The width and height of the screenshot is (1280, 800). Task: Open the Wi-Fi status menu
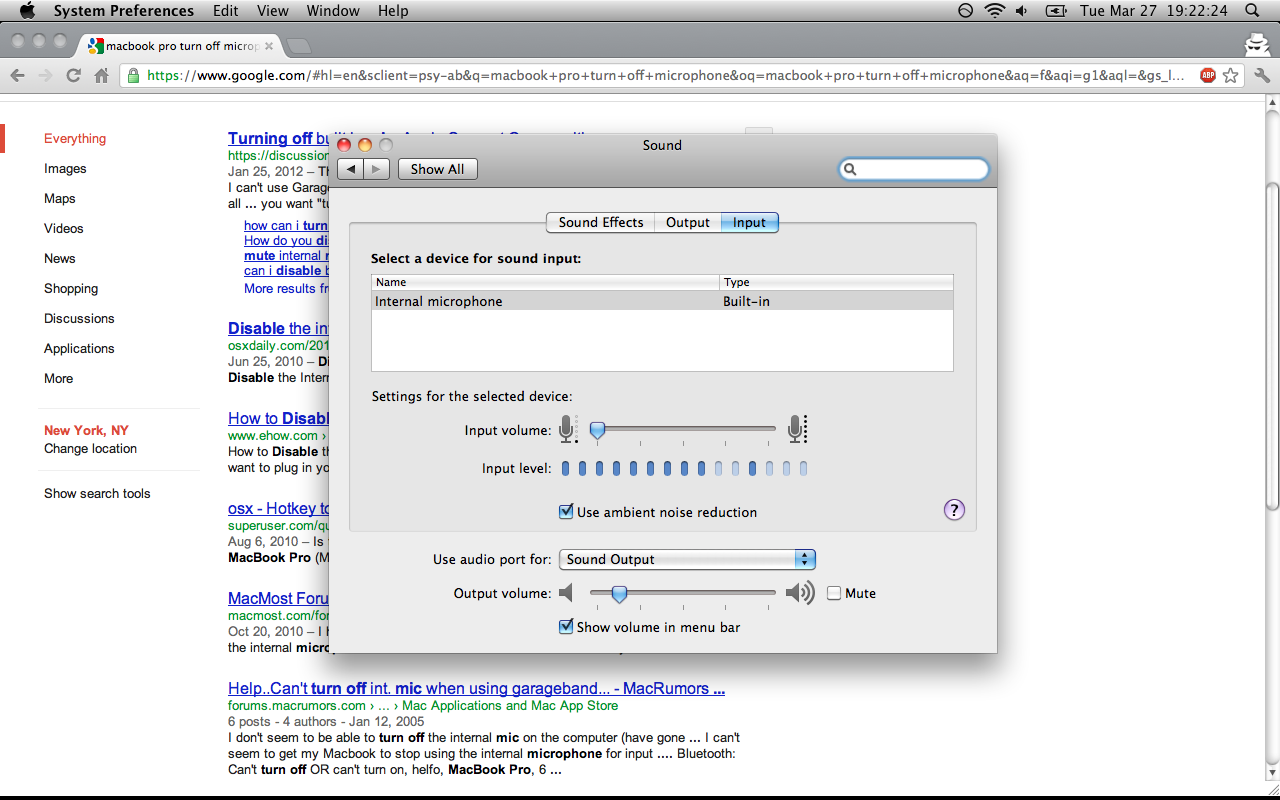[x=994, y=11]
